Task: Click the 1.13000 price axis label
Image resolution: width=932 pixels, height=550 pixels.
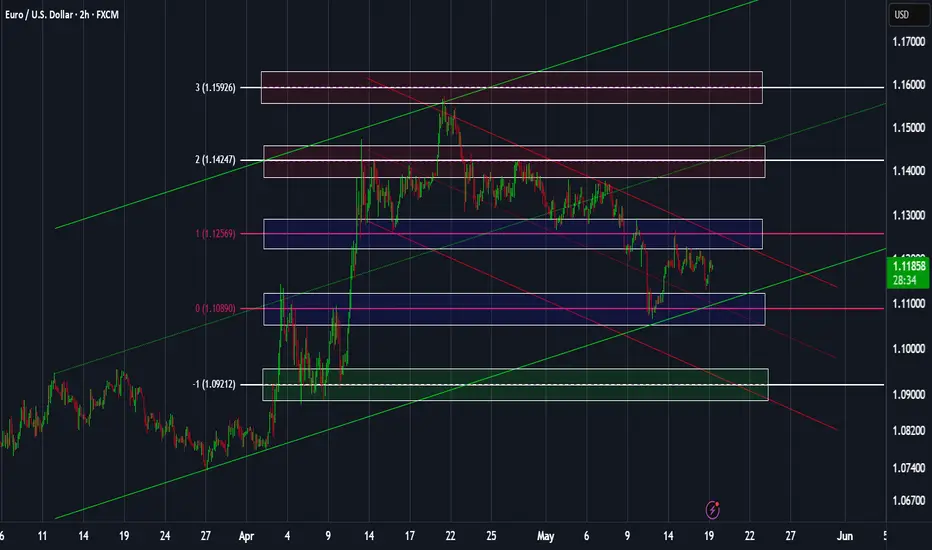Action: pos(908,215)
